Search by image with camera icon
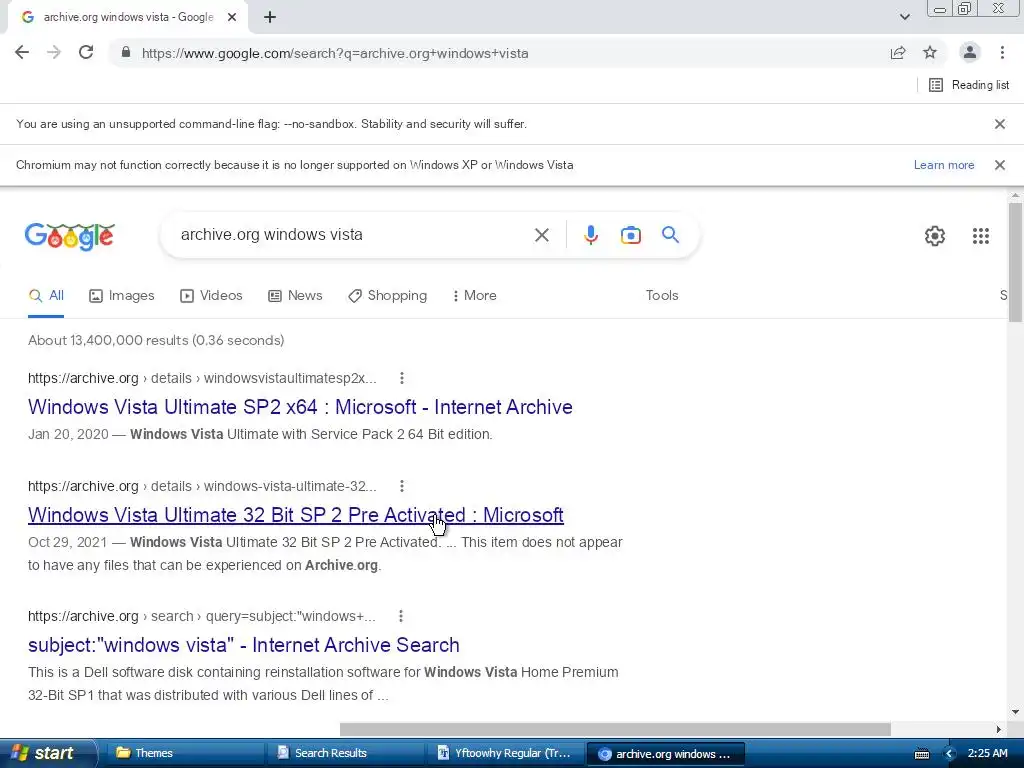 [630, 235]
